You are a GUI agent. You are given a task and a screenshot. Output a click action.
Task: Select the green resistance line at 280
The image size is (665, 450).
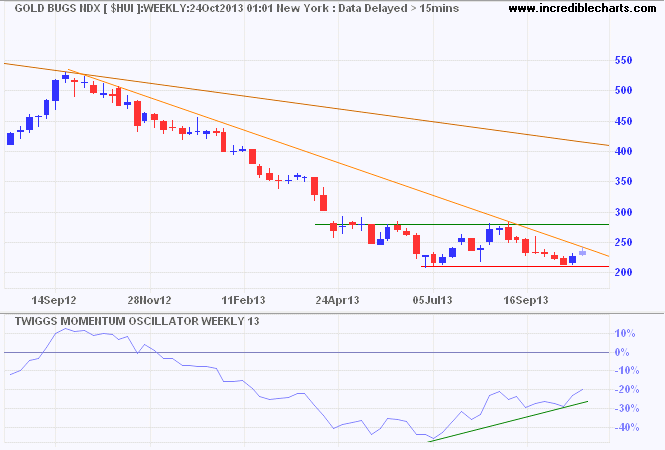(462, 224)
